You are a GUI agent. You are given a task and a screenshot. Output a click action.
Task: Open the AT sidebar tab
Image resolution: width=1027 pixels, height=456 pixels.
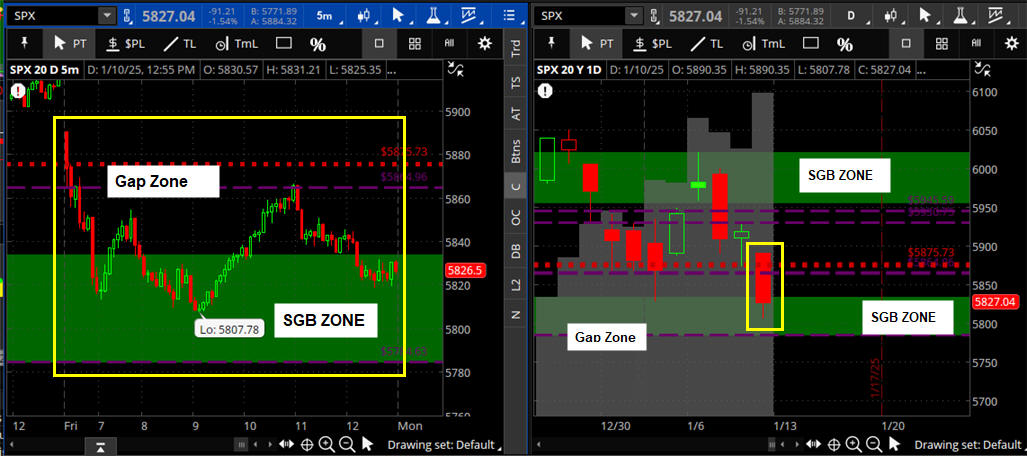click(x=515, y=115)
